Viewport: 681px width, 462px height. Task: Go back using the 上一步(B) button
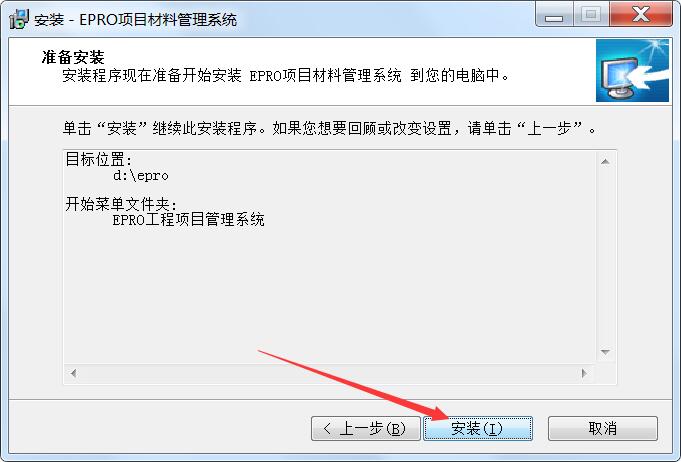click(366, 429)
